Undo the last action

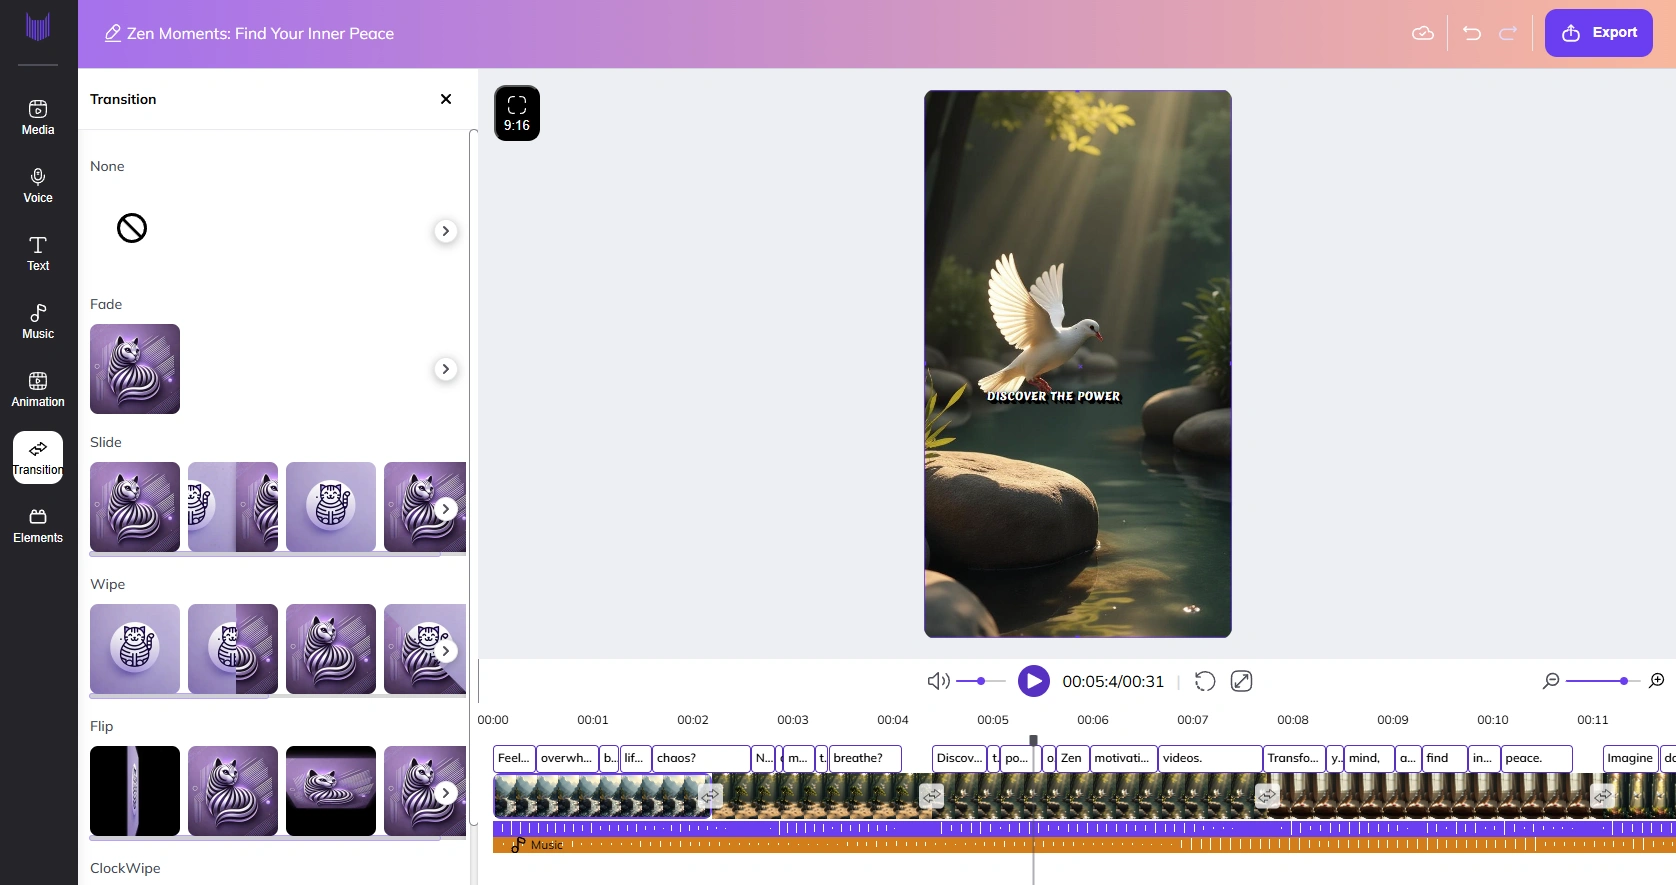1472,33
